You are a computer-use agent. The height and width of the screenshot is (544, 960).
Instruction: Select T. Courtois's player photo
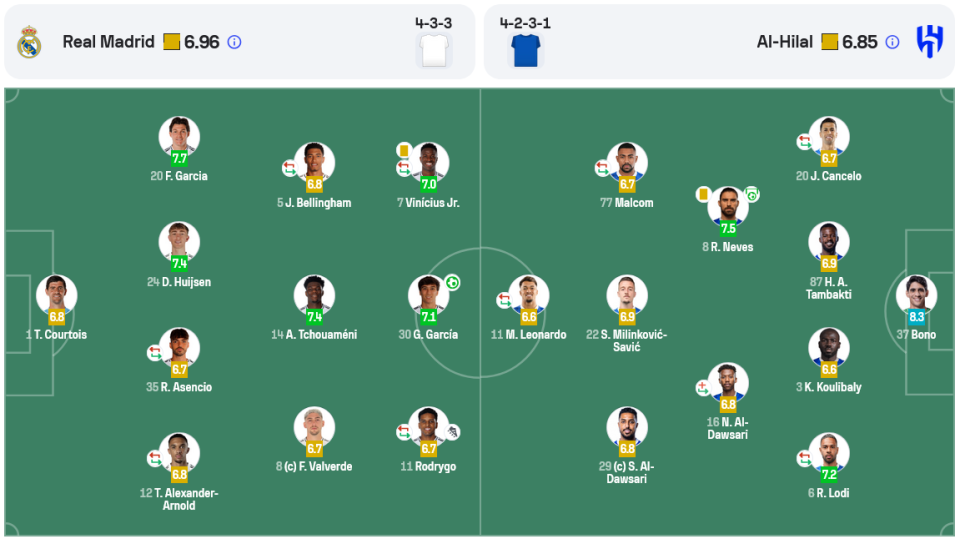[56, 293]
